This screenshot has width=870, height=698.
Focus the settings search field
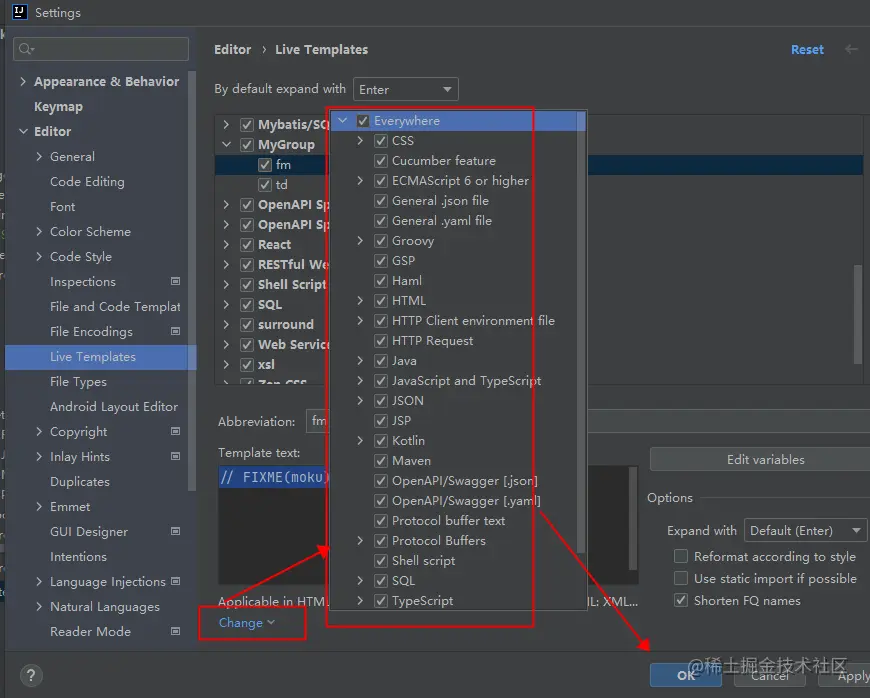click(101, 49)
